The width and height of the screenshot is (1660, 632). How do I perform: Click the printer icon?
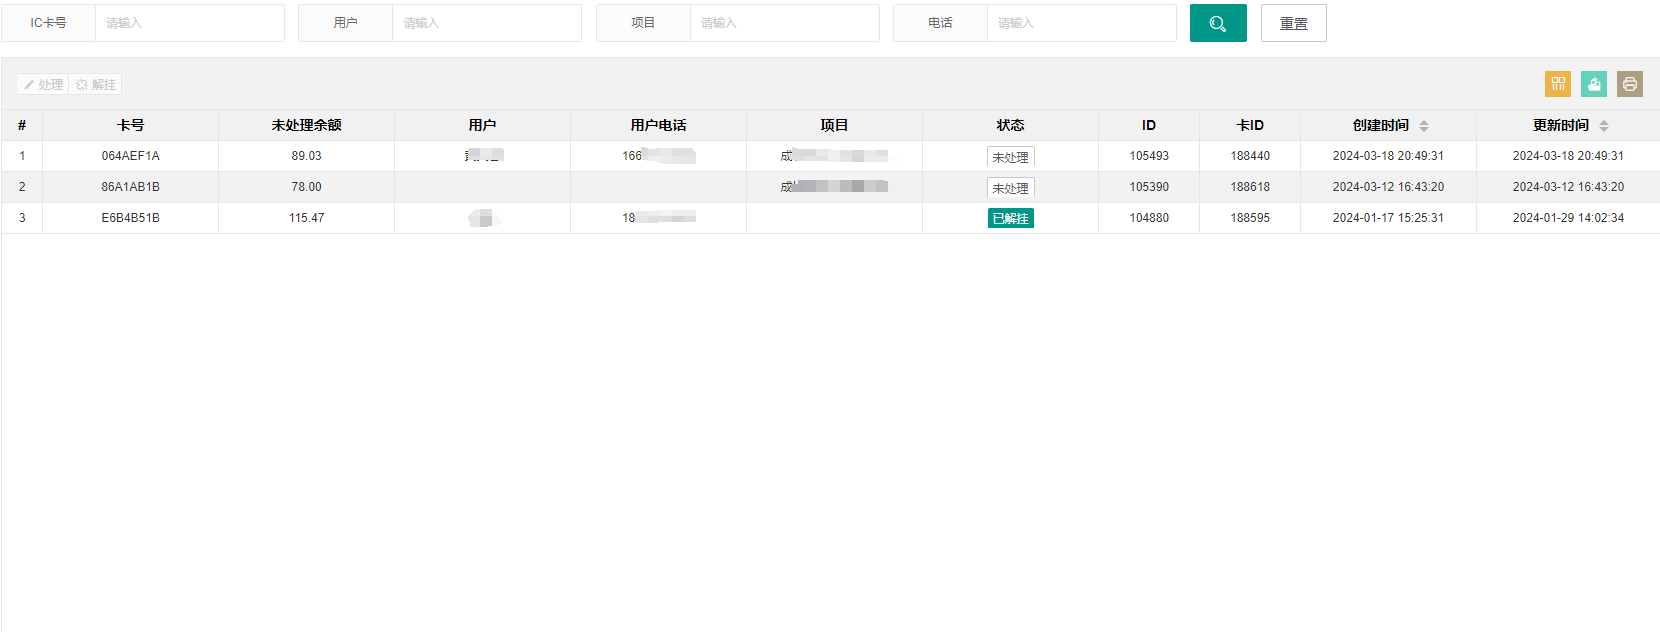point(1630,84)
